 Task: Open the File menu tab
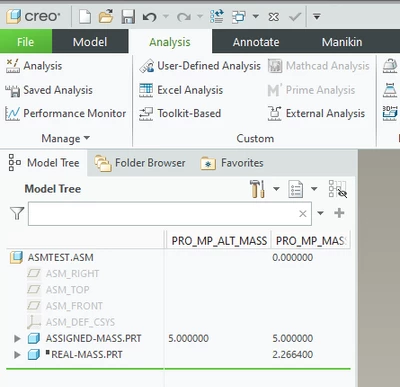(26, 42)
